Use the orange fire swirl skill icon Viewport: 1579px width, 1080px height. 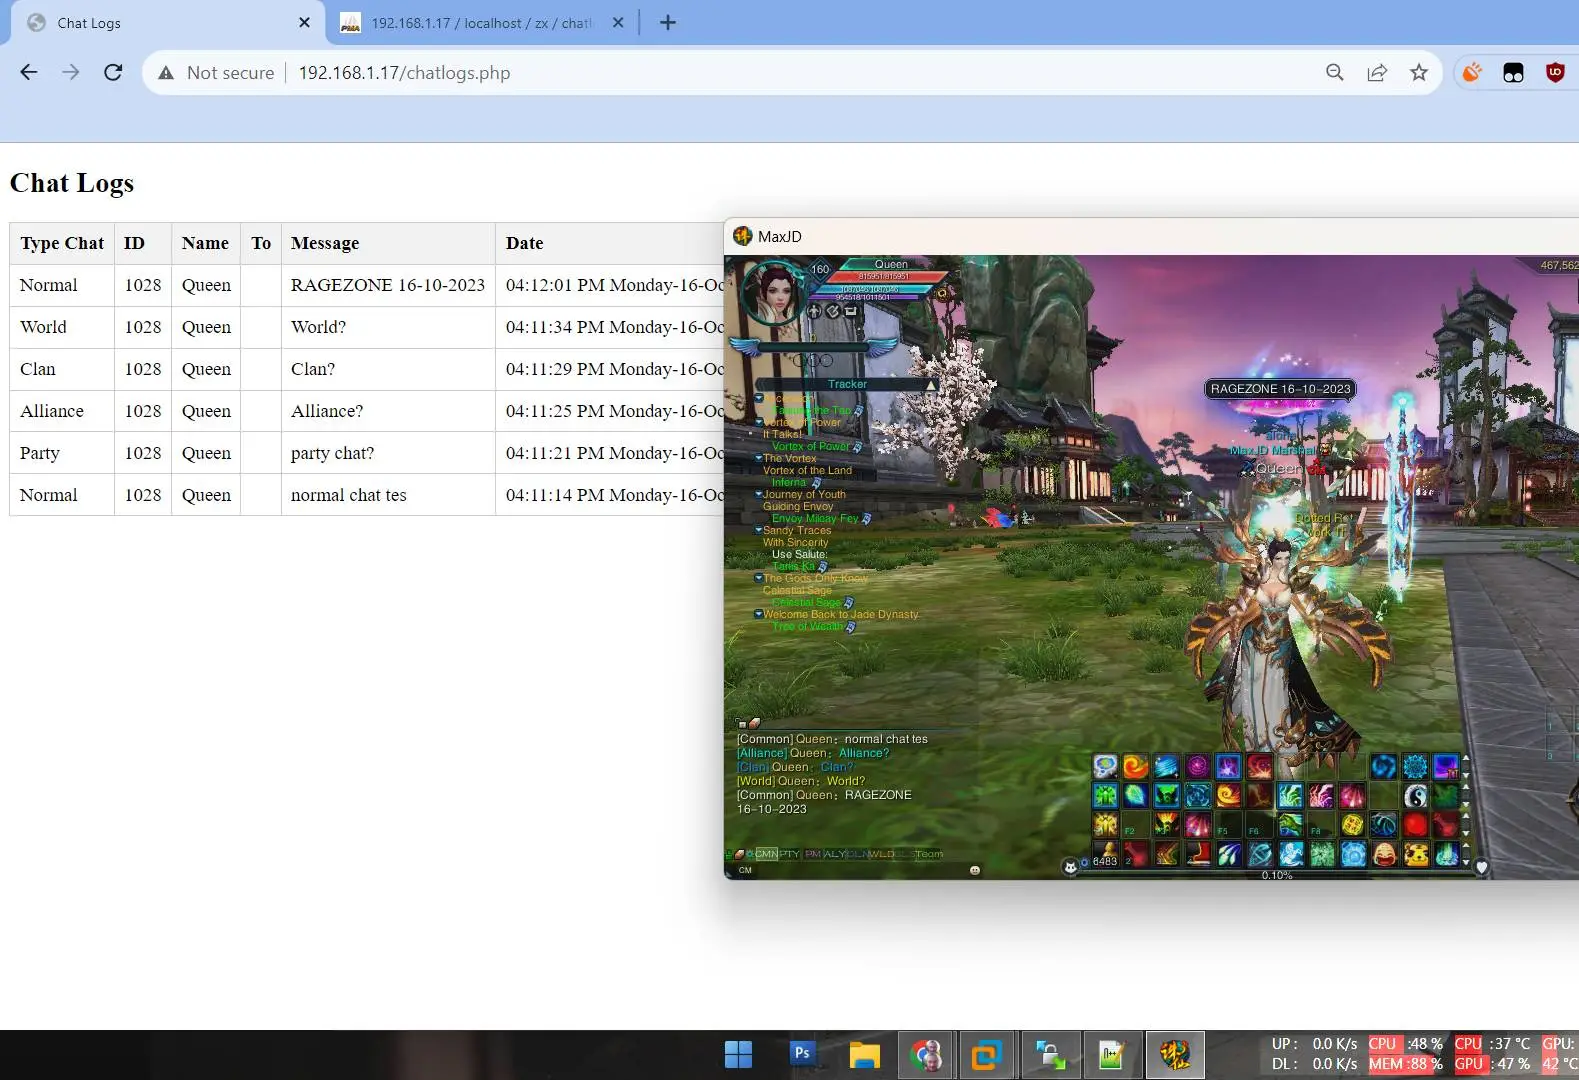click(1136, 765)
